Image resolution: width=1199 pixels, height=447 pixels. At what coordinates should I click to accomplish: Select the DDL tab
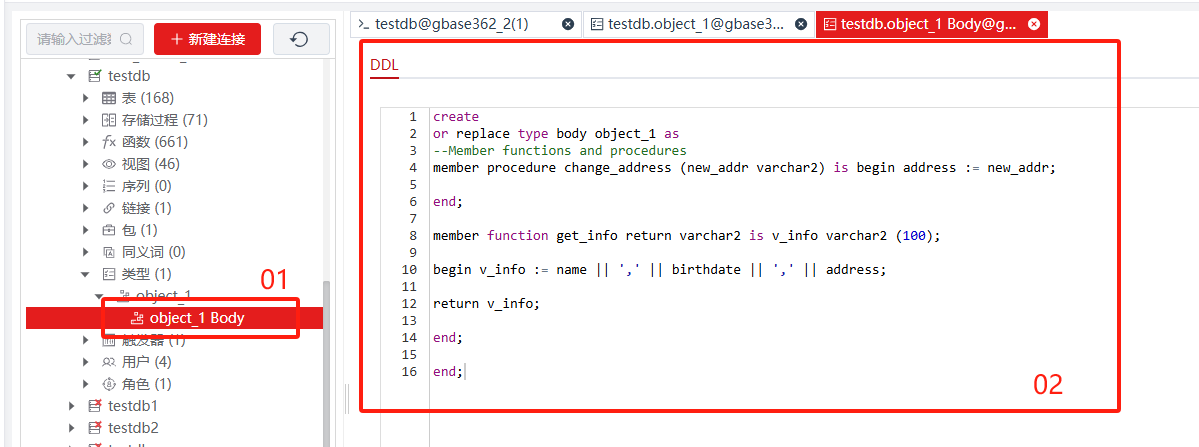[384, 66]
